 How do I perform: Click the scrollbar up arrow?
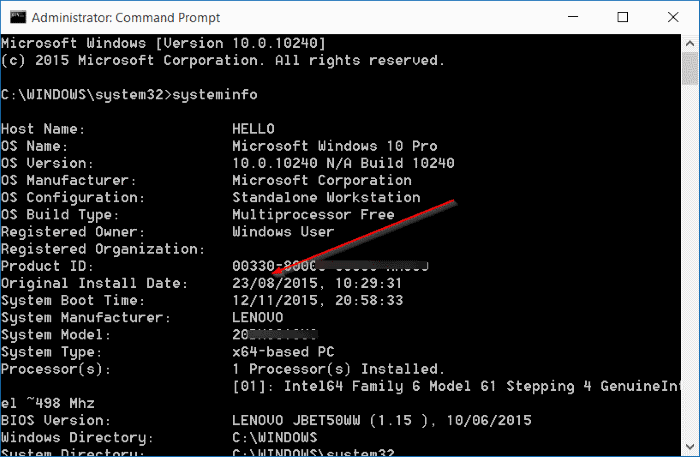(690, 43)
